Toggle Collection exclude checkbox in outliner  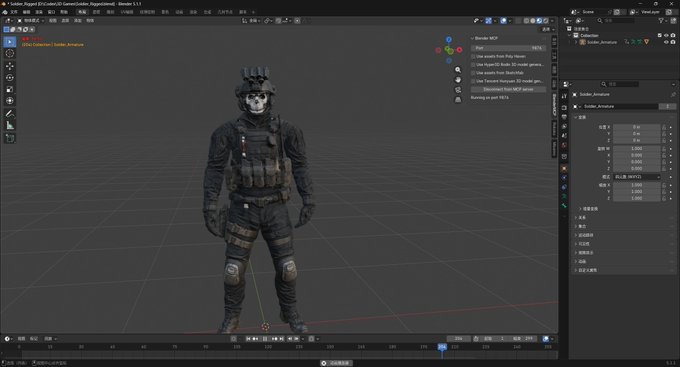[660, 36]
